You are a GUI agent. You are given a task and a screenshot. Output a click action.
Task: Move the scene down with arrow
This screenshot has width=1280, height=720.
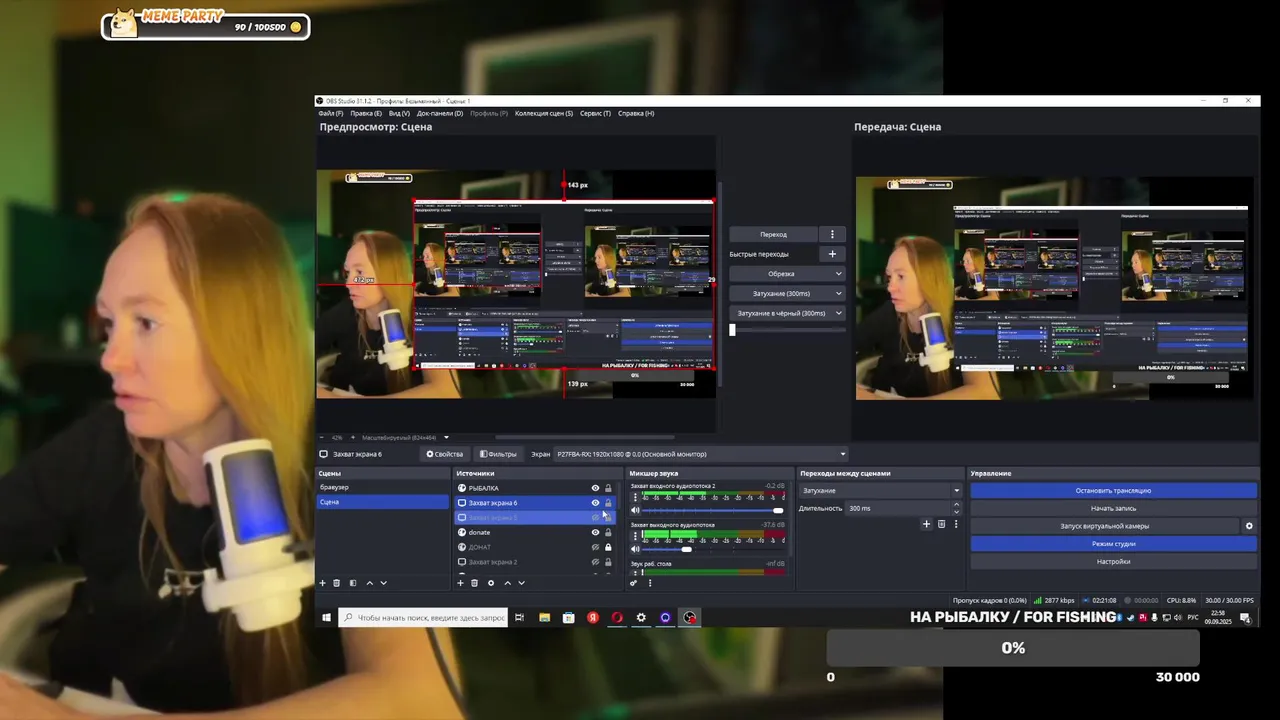[383, 583]
